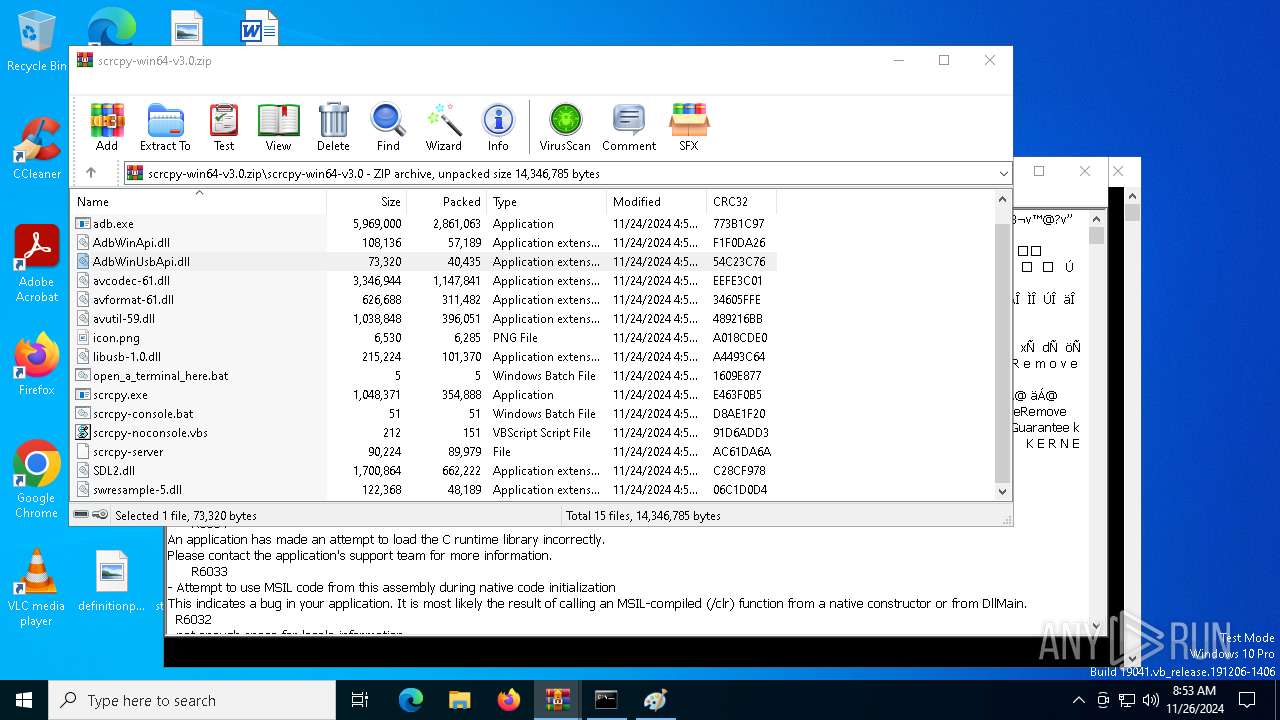Launch the Wizard tool
This screenshot has height=720, width=1280.
pyautogui.click(x=443, y=127)
